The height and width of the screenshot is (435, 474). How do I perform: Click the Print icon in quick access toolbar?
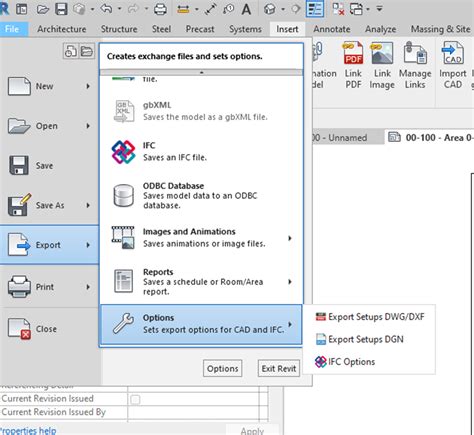160,9
